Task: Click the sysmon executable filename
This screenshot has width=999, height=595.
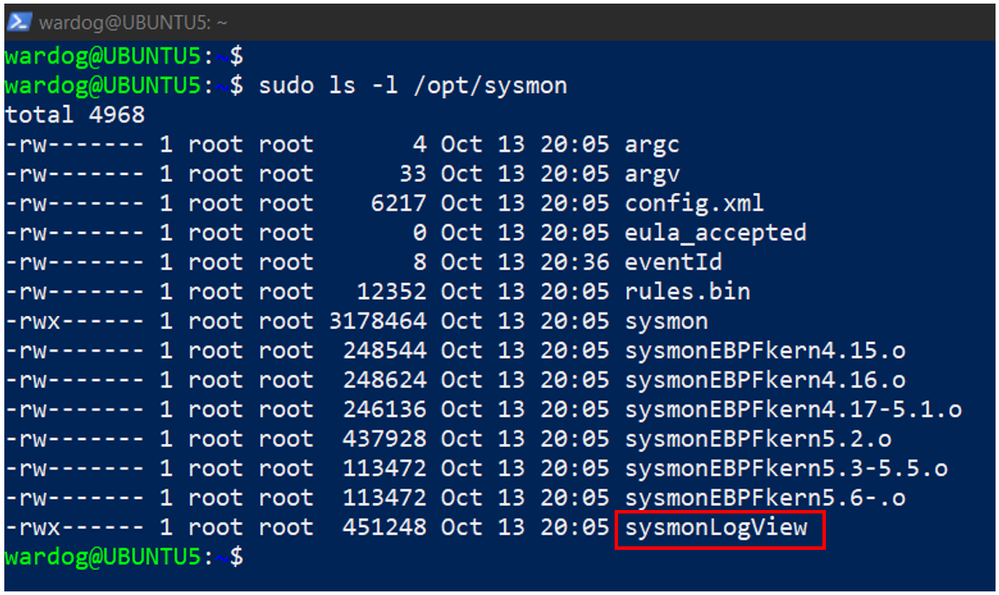Action: [666, 322]
